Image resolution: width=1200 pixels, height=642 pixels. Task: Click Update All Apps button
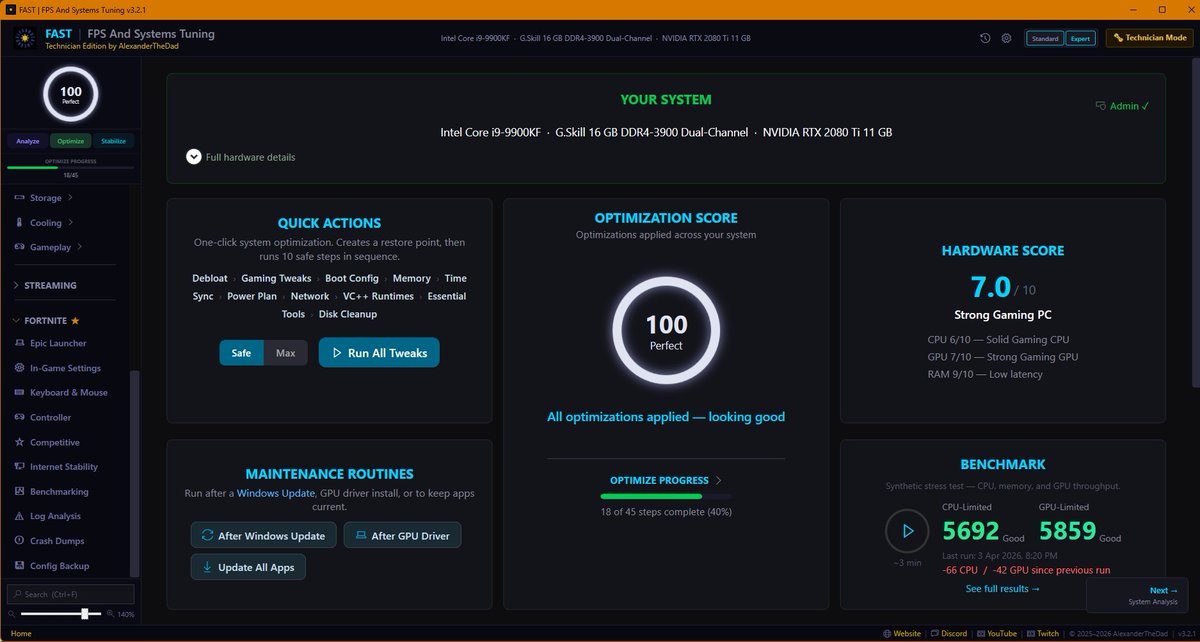pyautogui.click(x=248, y=567)
